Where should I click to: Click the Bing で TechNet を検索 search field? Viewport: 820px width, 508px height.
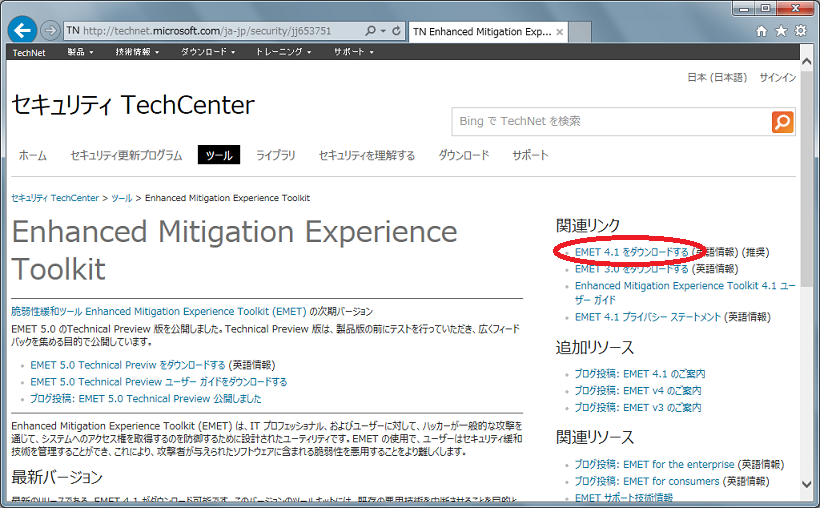pos(610,121)
